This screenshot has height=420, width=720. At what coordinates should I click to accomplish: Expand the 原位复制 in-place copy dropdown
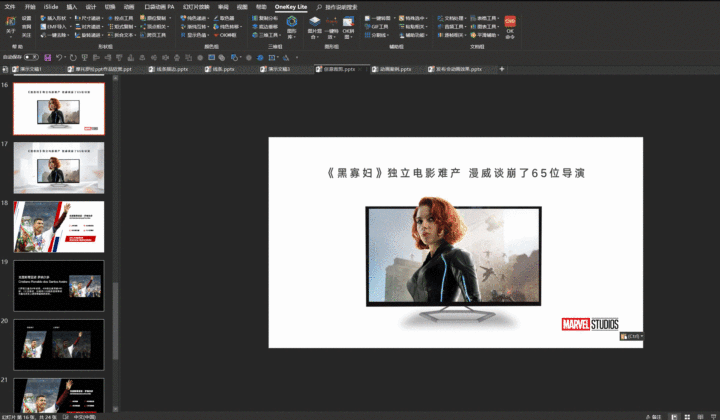click(170, 18)
